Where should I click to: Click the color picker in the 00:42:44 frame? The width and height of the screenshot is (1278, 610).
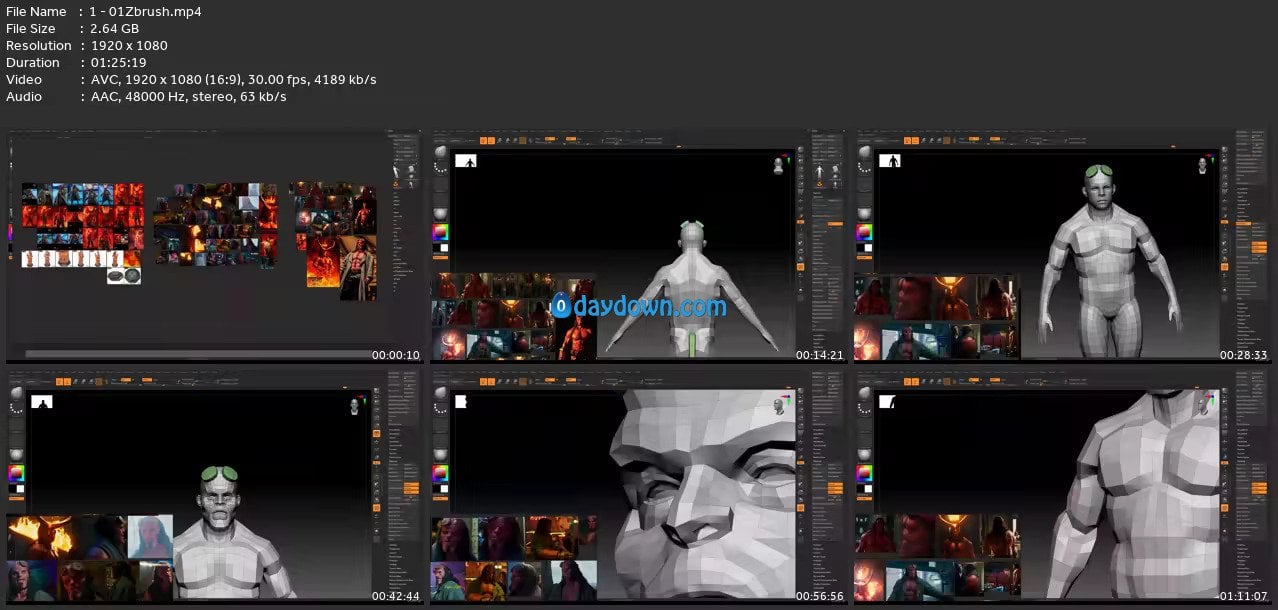[x=16, y=474]
